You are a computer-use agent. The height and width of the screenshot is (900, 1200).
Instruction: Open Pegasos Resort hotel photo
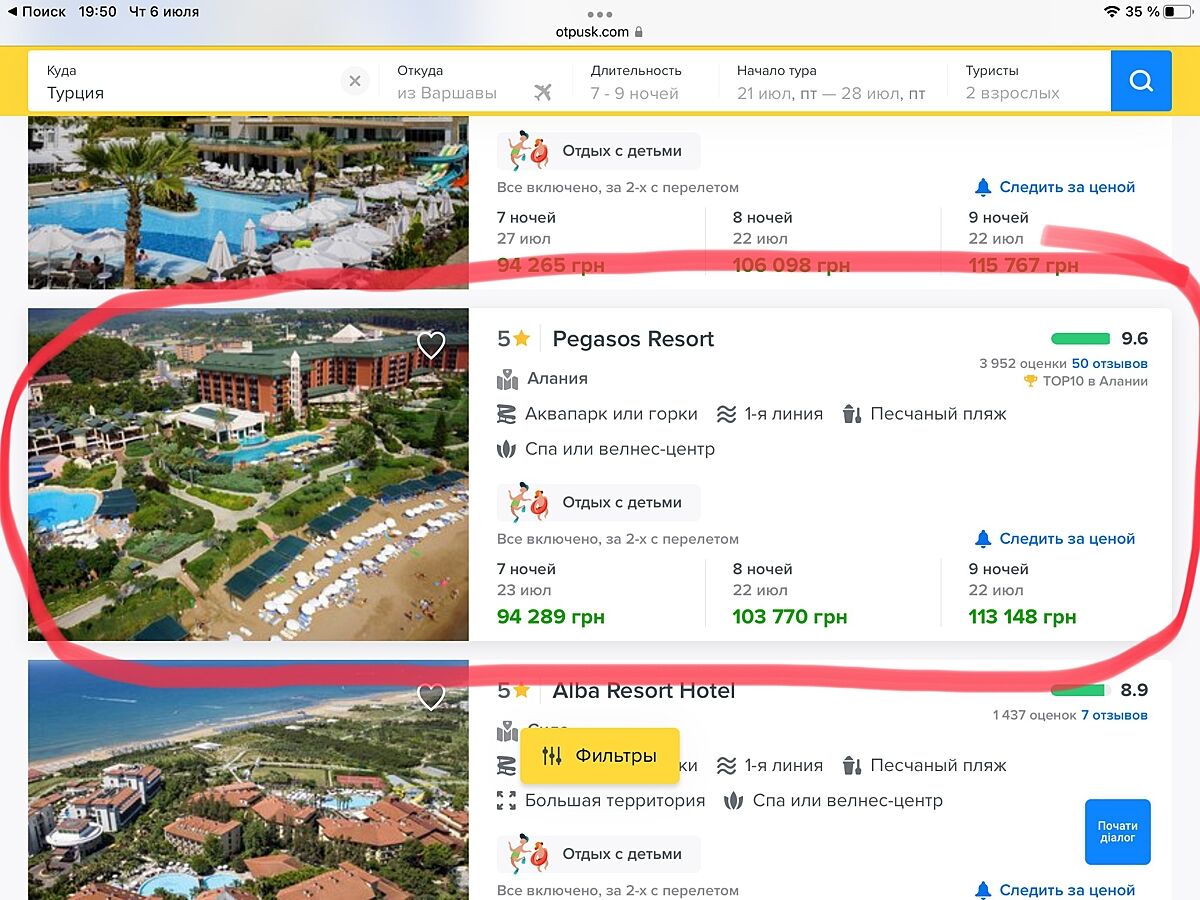[x=248, y=474]
